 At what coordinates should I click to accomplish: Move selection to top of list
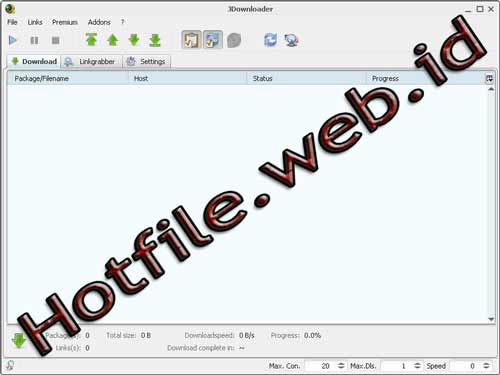[91, 40]
